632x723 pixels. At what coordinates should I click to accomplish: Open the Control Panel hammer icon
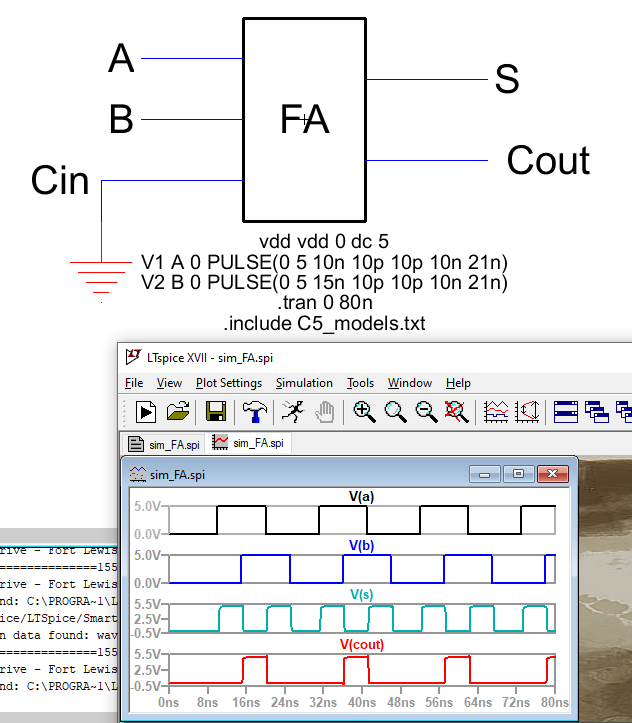pyautogui.click(x=254, y=411)
